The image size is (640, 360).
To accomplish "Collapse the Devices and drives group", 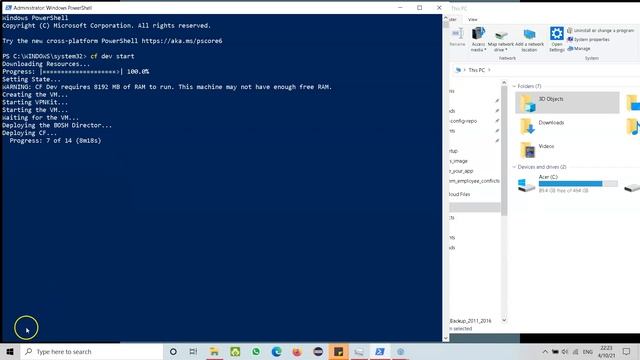I will coord(514,167).
